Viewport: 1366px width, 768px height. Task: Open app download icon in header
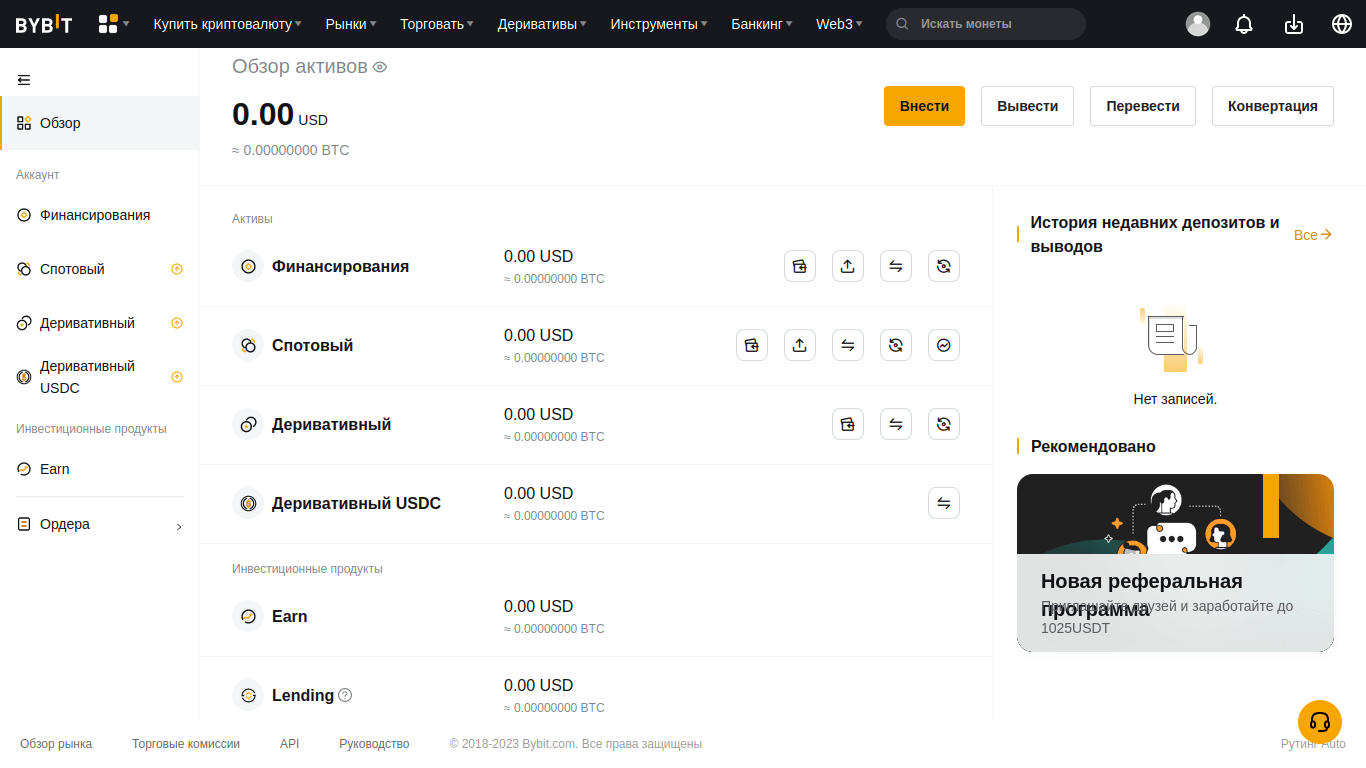click(1293, 24)
